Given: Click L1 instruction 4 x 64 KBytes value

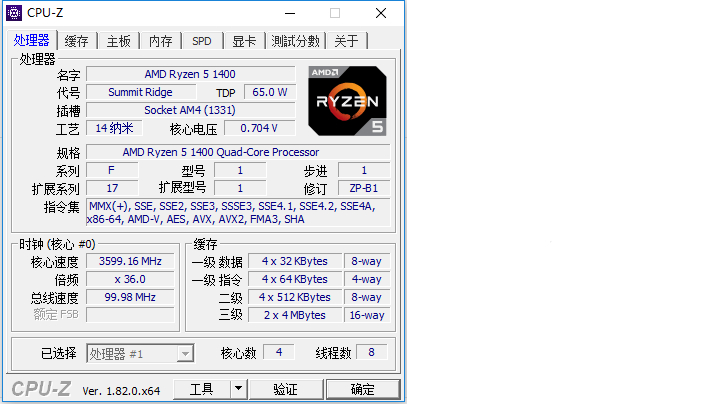Looking at the screenshot, I should coord(295,279).
